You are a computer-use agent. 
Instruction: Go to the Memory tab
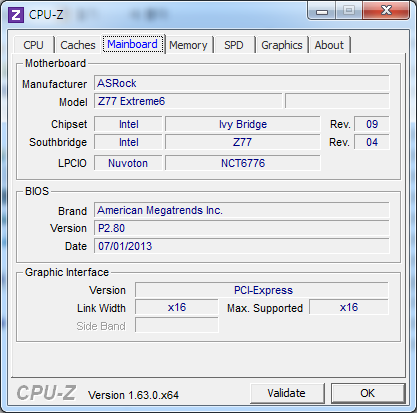pyautogui.click(x=188, y=45)
